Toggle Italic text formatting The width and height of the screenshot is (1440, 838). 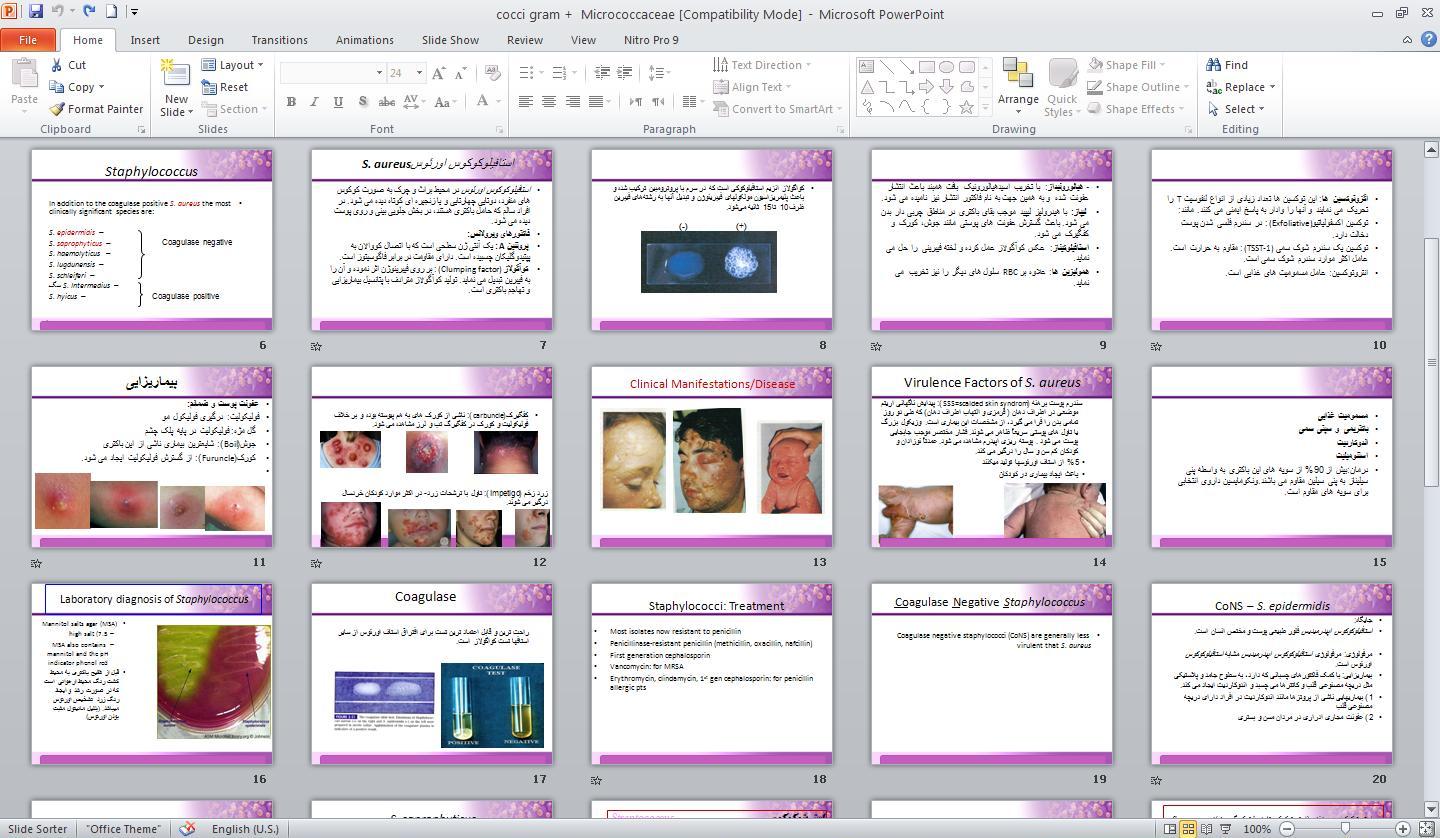(314, 101)
